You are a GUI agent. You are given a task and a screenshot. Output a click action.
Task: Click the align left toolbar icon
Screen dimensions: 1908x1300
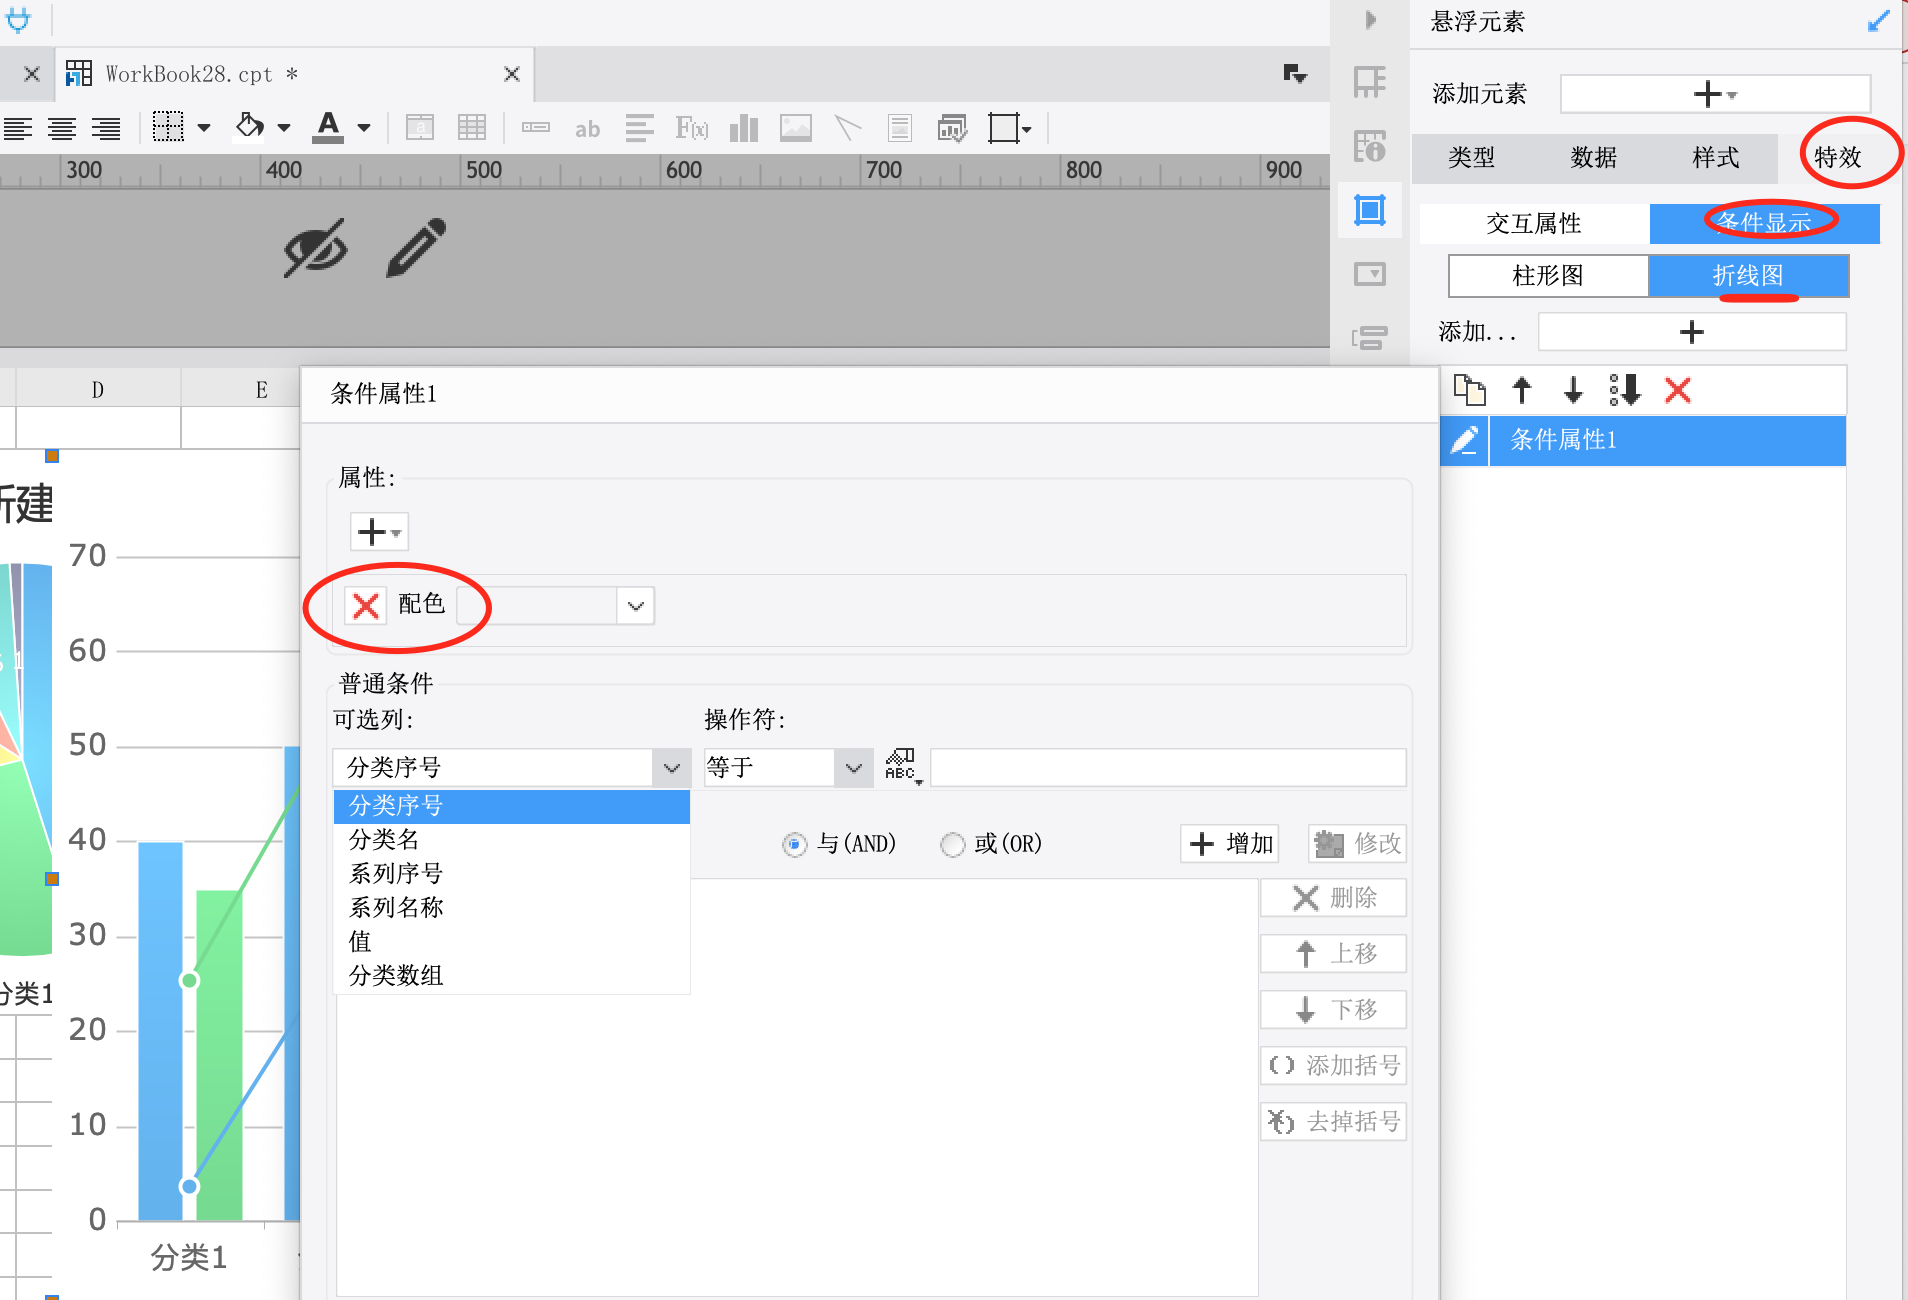click(18, 128)
